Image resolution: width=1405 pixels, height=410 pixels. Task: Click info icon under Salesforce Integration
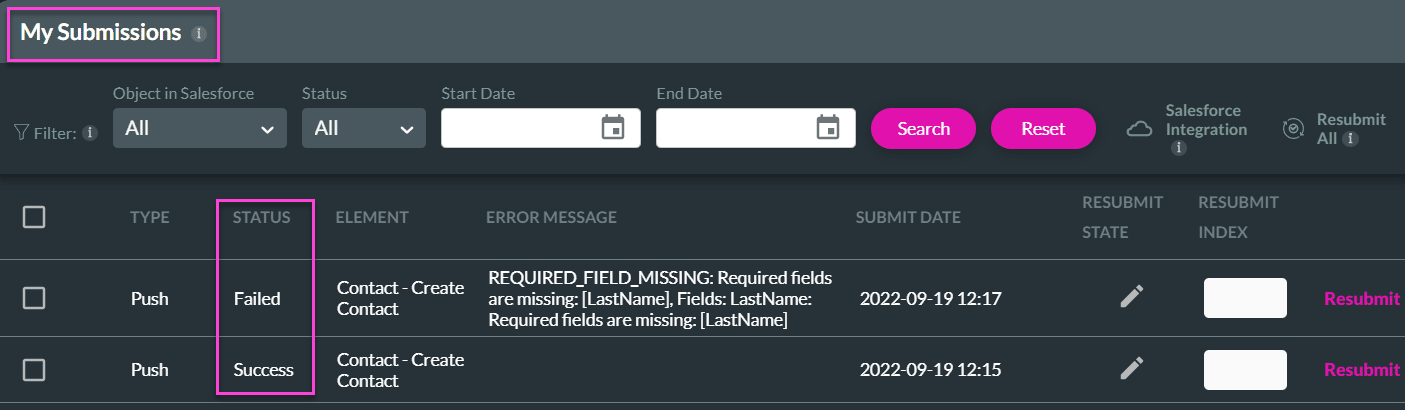[x=1178, y=148]
